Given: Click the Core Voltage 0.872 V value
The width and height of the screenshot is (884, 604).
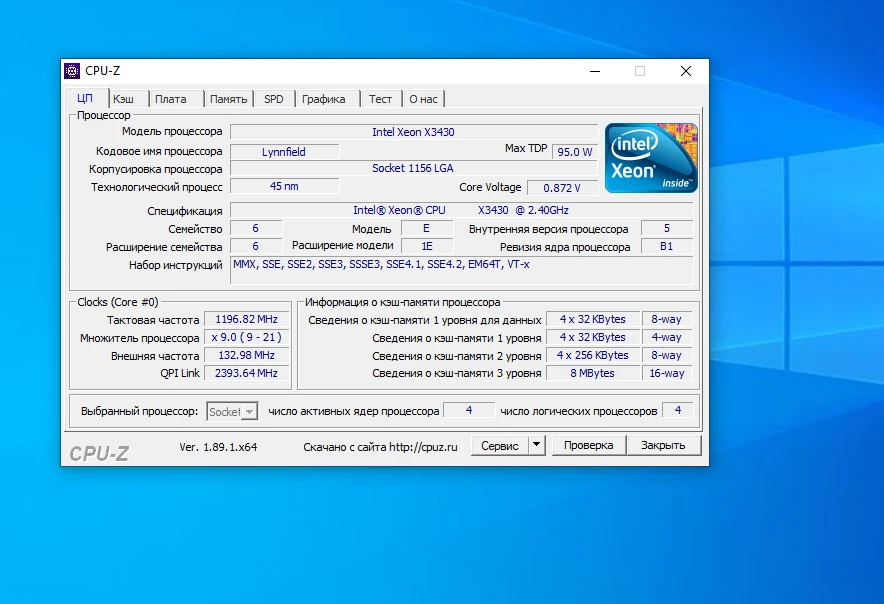Looking at the screenshot, I should click(x=562, y=188).
